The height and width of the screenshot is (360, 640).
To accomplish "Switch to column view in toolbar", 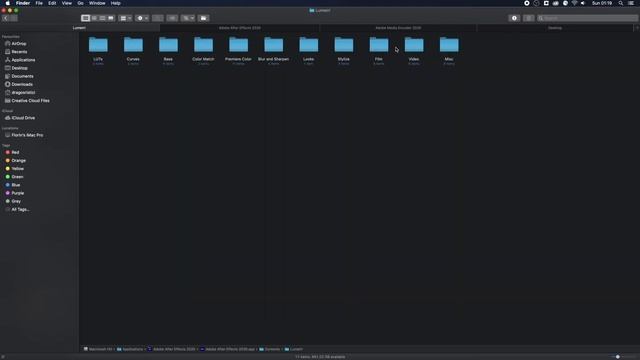I will click(x=102, y=18).
